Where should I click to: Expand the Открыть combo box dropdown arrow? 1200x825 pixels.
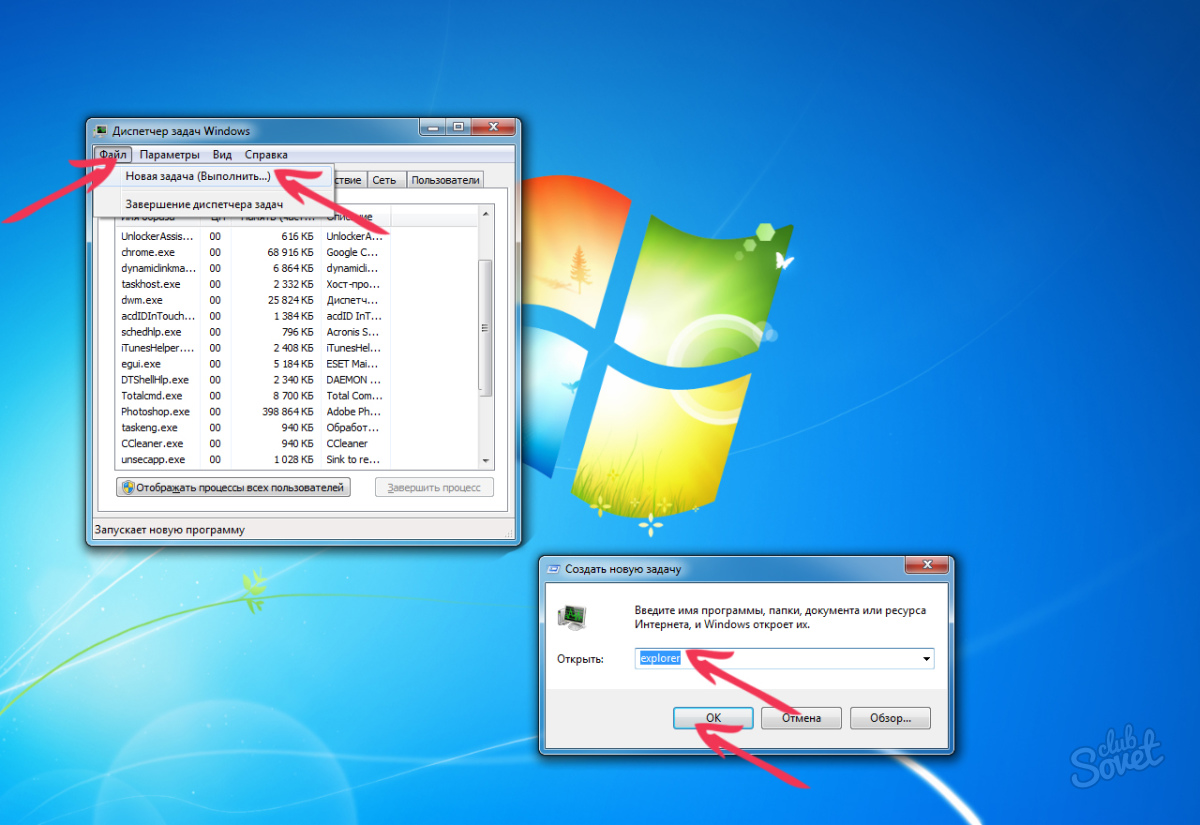(927, 659)
